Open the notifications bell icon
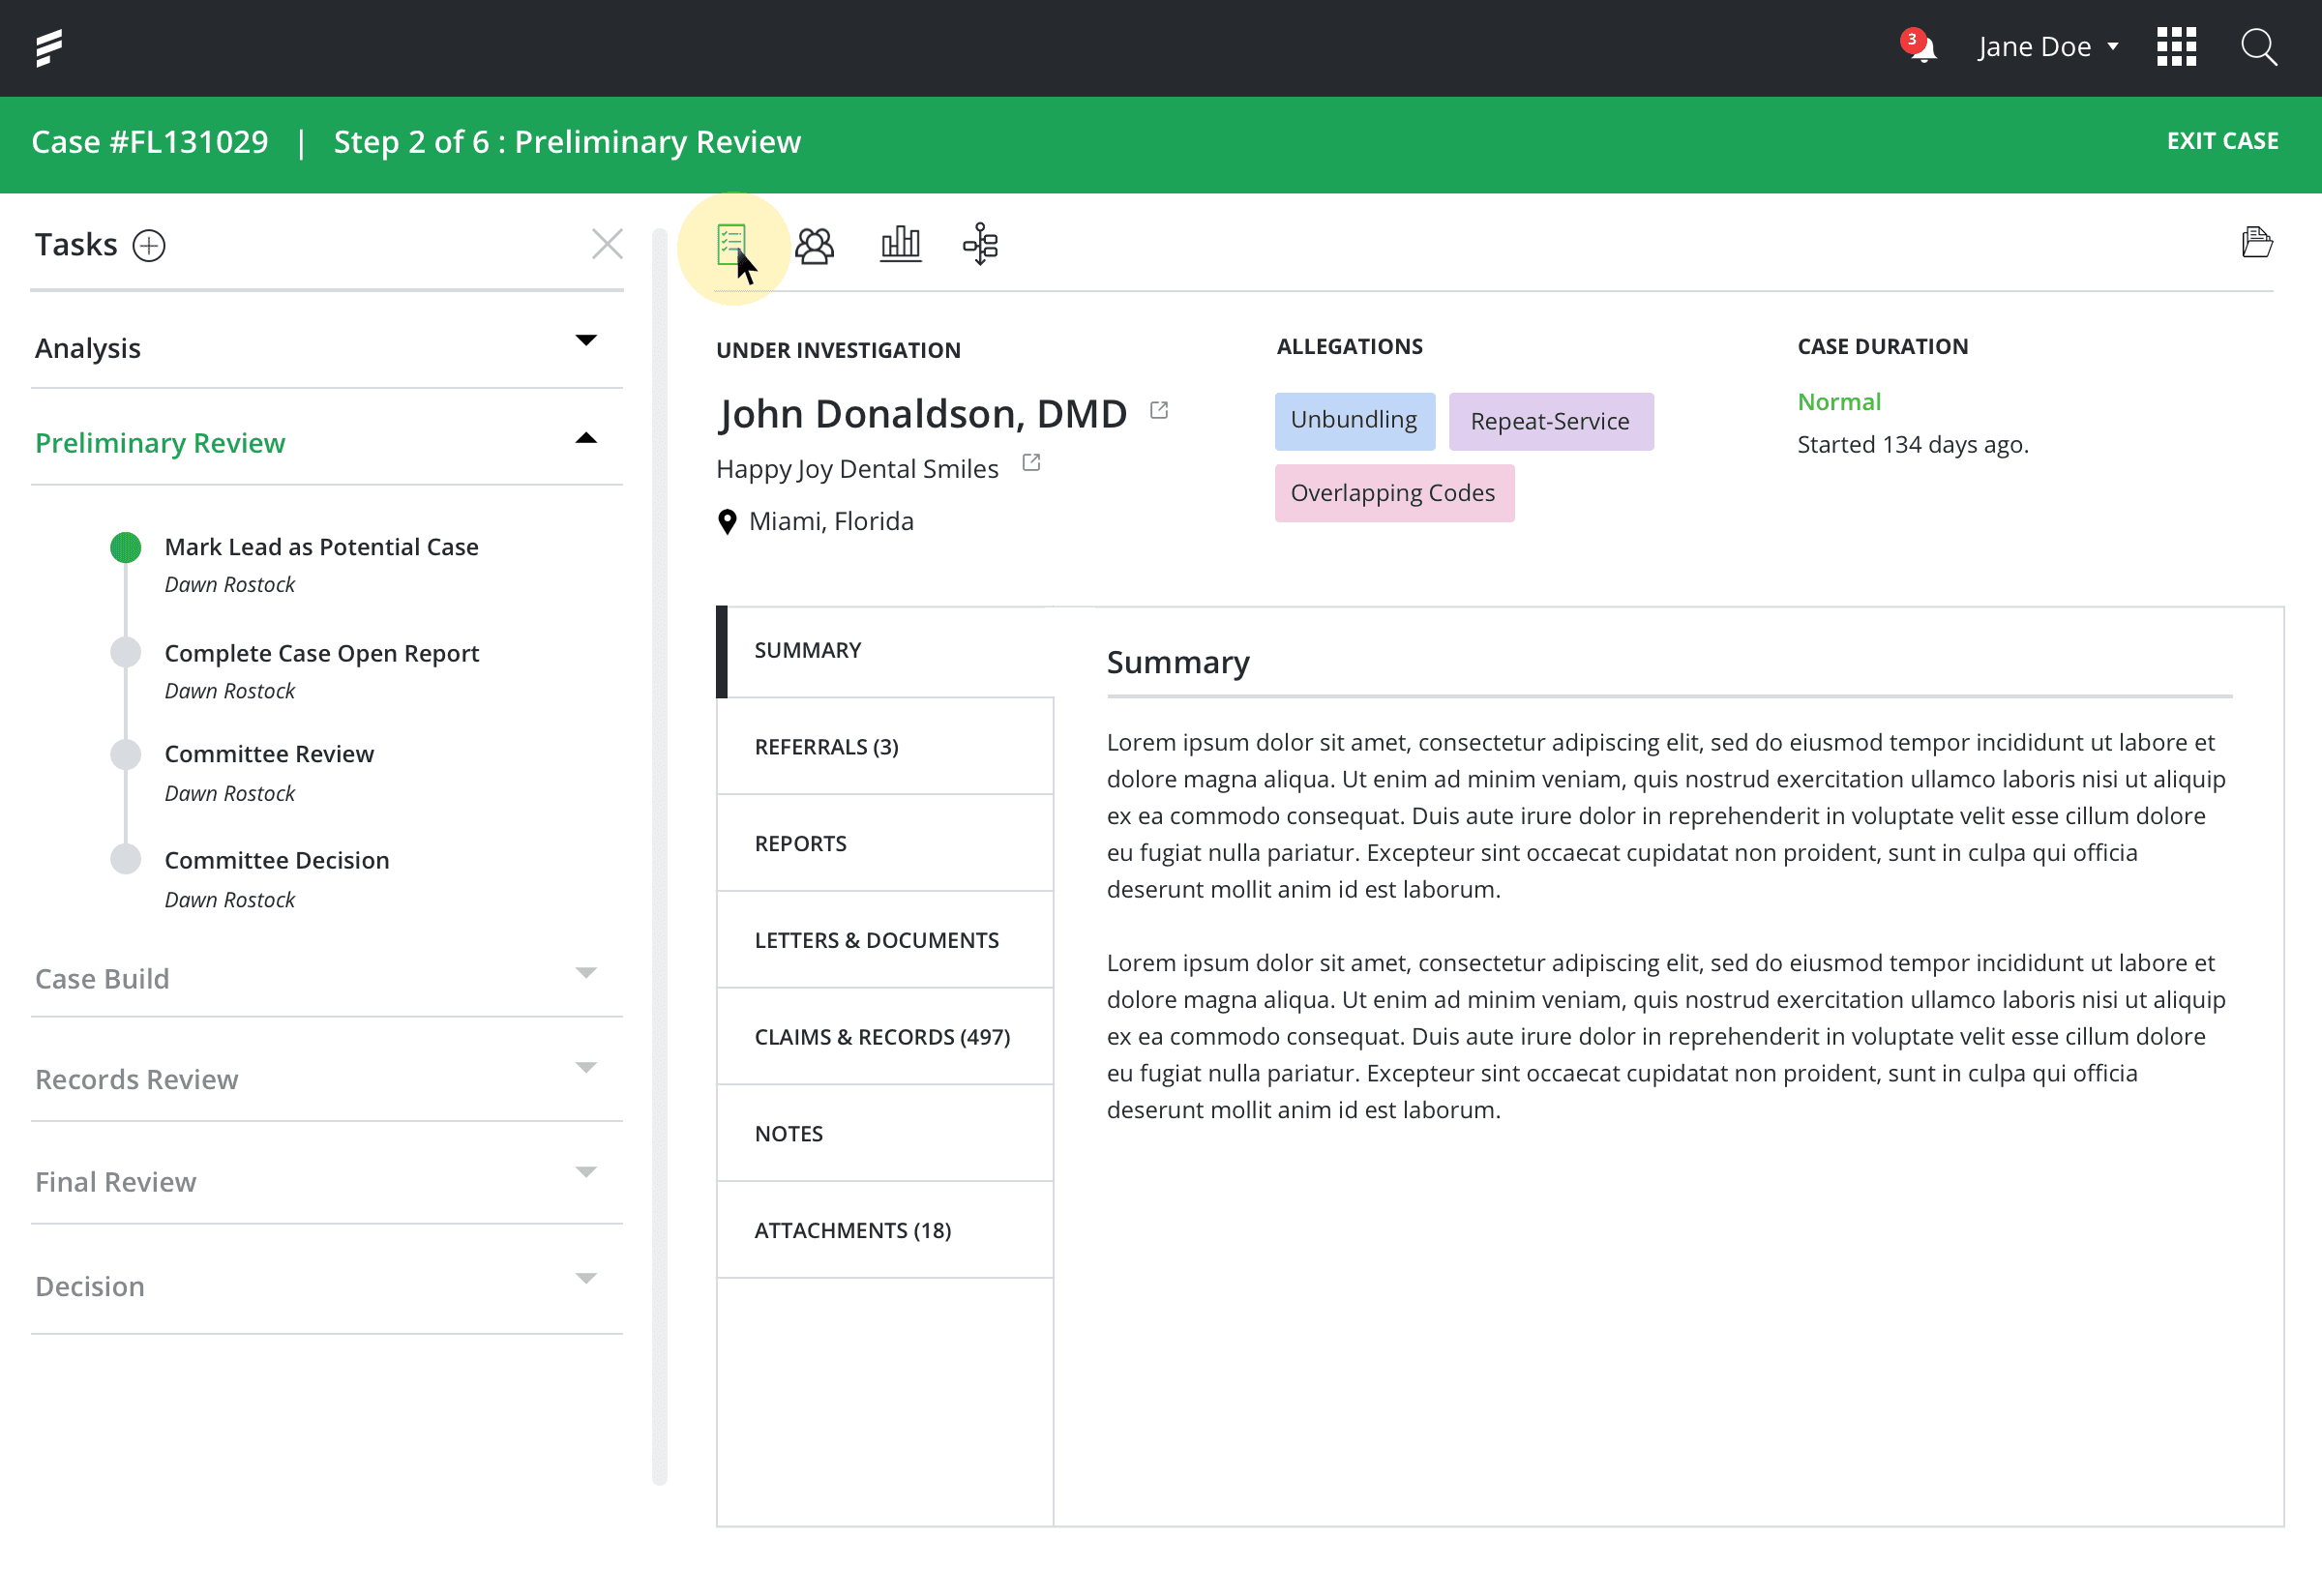The height and width of the screenshot is (1596, 2322). [1921, 47]
